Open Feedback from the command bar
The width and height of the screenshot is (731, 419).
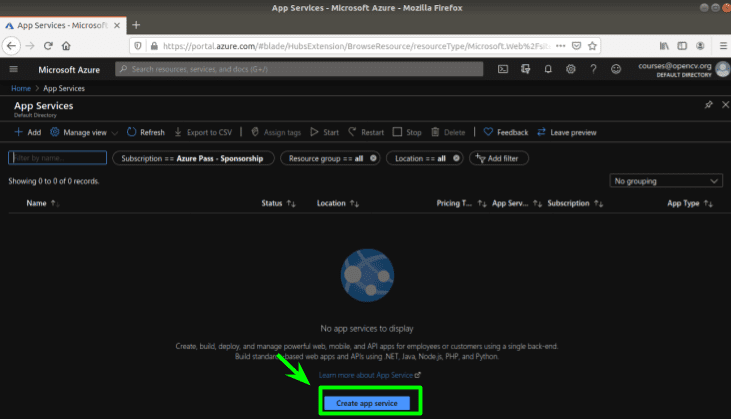[x=506, y=132]
